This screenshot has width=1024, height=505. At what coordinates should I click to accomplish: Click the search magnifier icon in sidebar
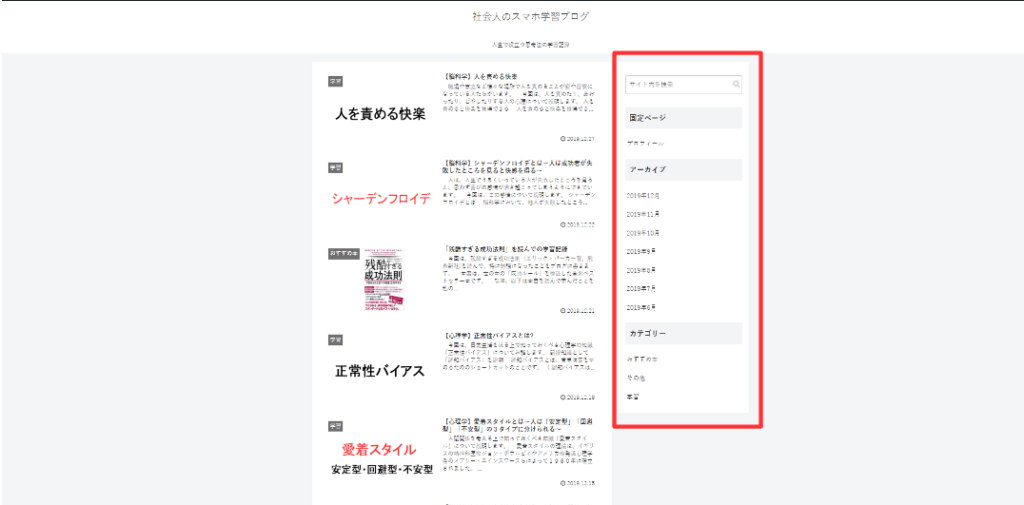point(736,85)
